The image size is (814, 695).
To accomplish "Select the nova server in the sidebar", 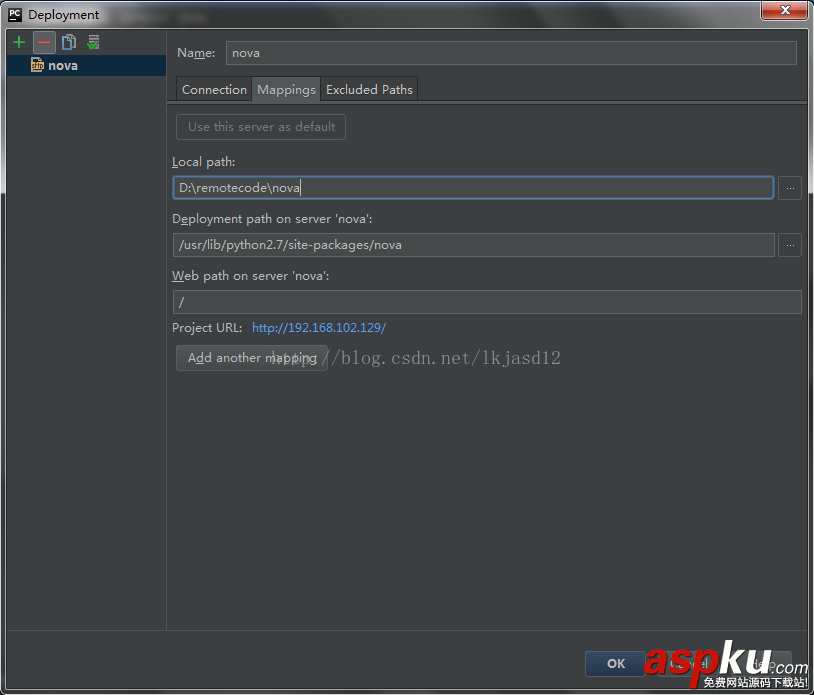I will point(62,65).
